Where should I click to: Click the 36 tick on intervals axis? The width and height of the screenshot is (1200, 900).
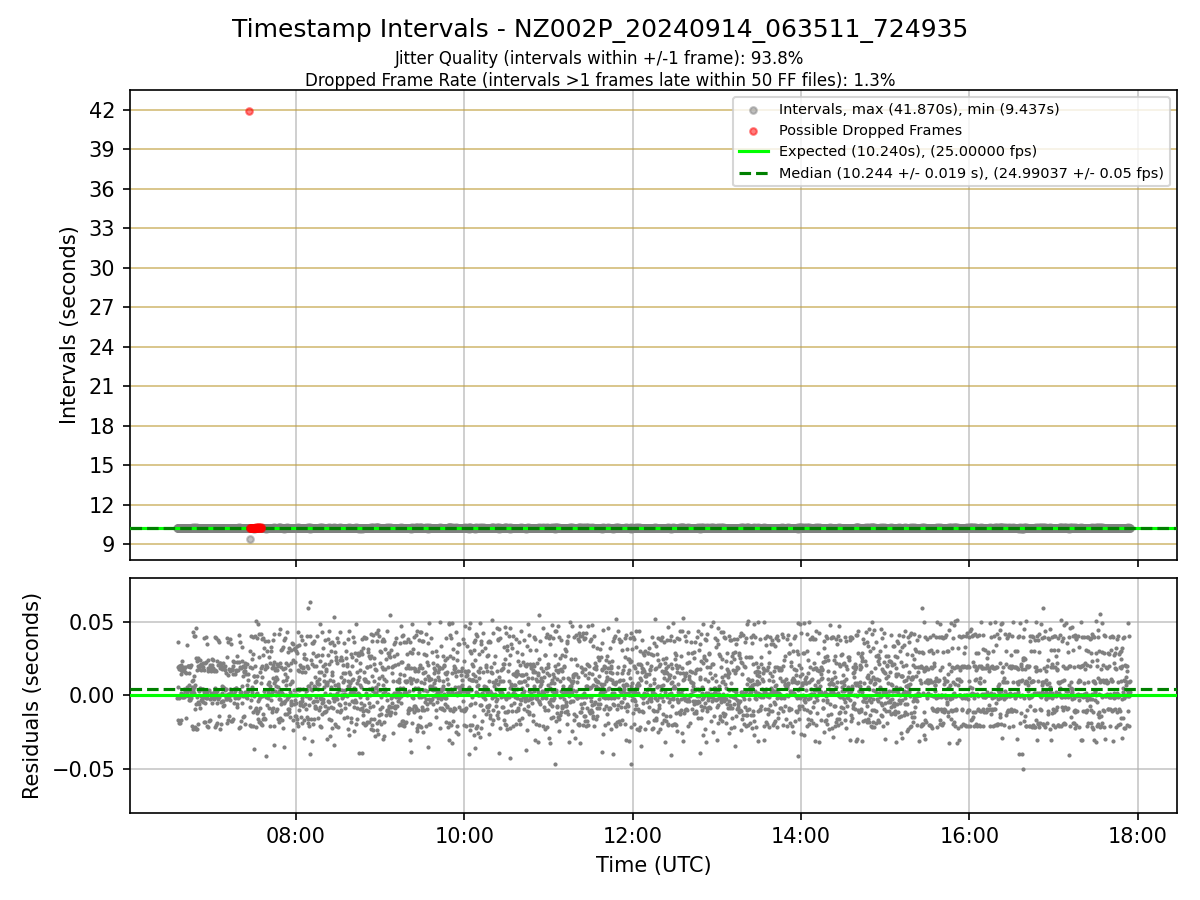point(104,189)
